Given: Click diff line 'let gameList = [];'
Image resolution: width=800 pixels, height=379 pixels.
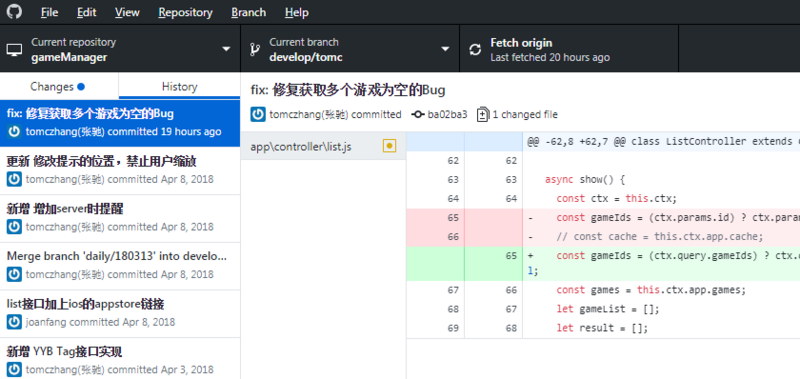Looking at the screenshot, I should click(603, 309).
